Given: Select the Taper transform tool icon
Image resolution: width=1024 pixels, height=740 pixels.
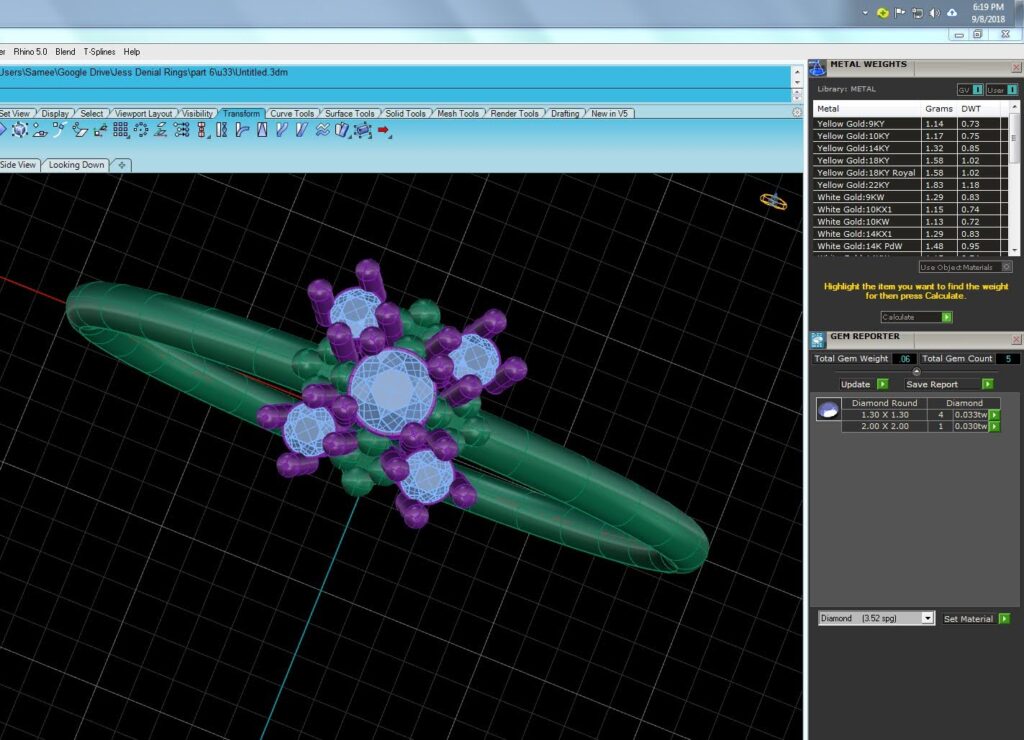Looking at the screenshot, I should tap(262, 130).
